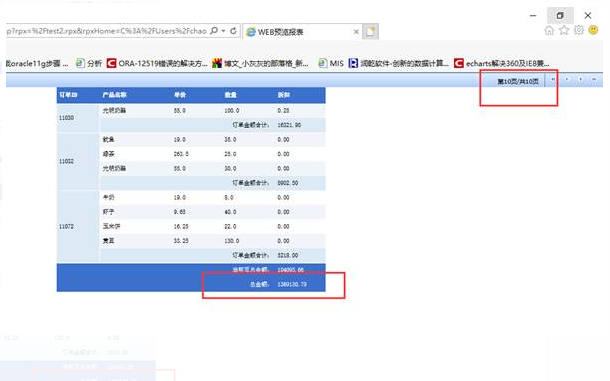610x381 pixels.
Task: Open the 润乾软件 bookmark
Action: (398, 63)
